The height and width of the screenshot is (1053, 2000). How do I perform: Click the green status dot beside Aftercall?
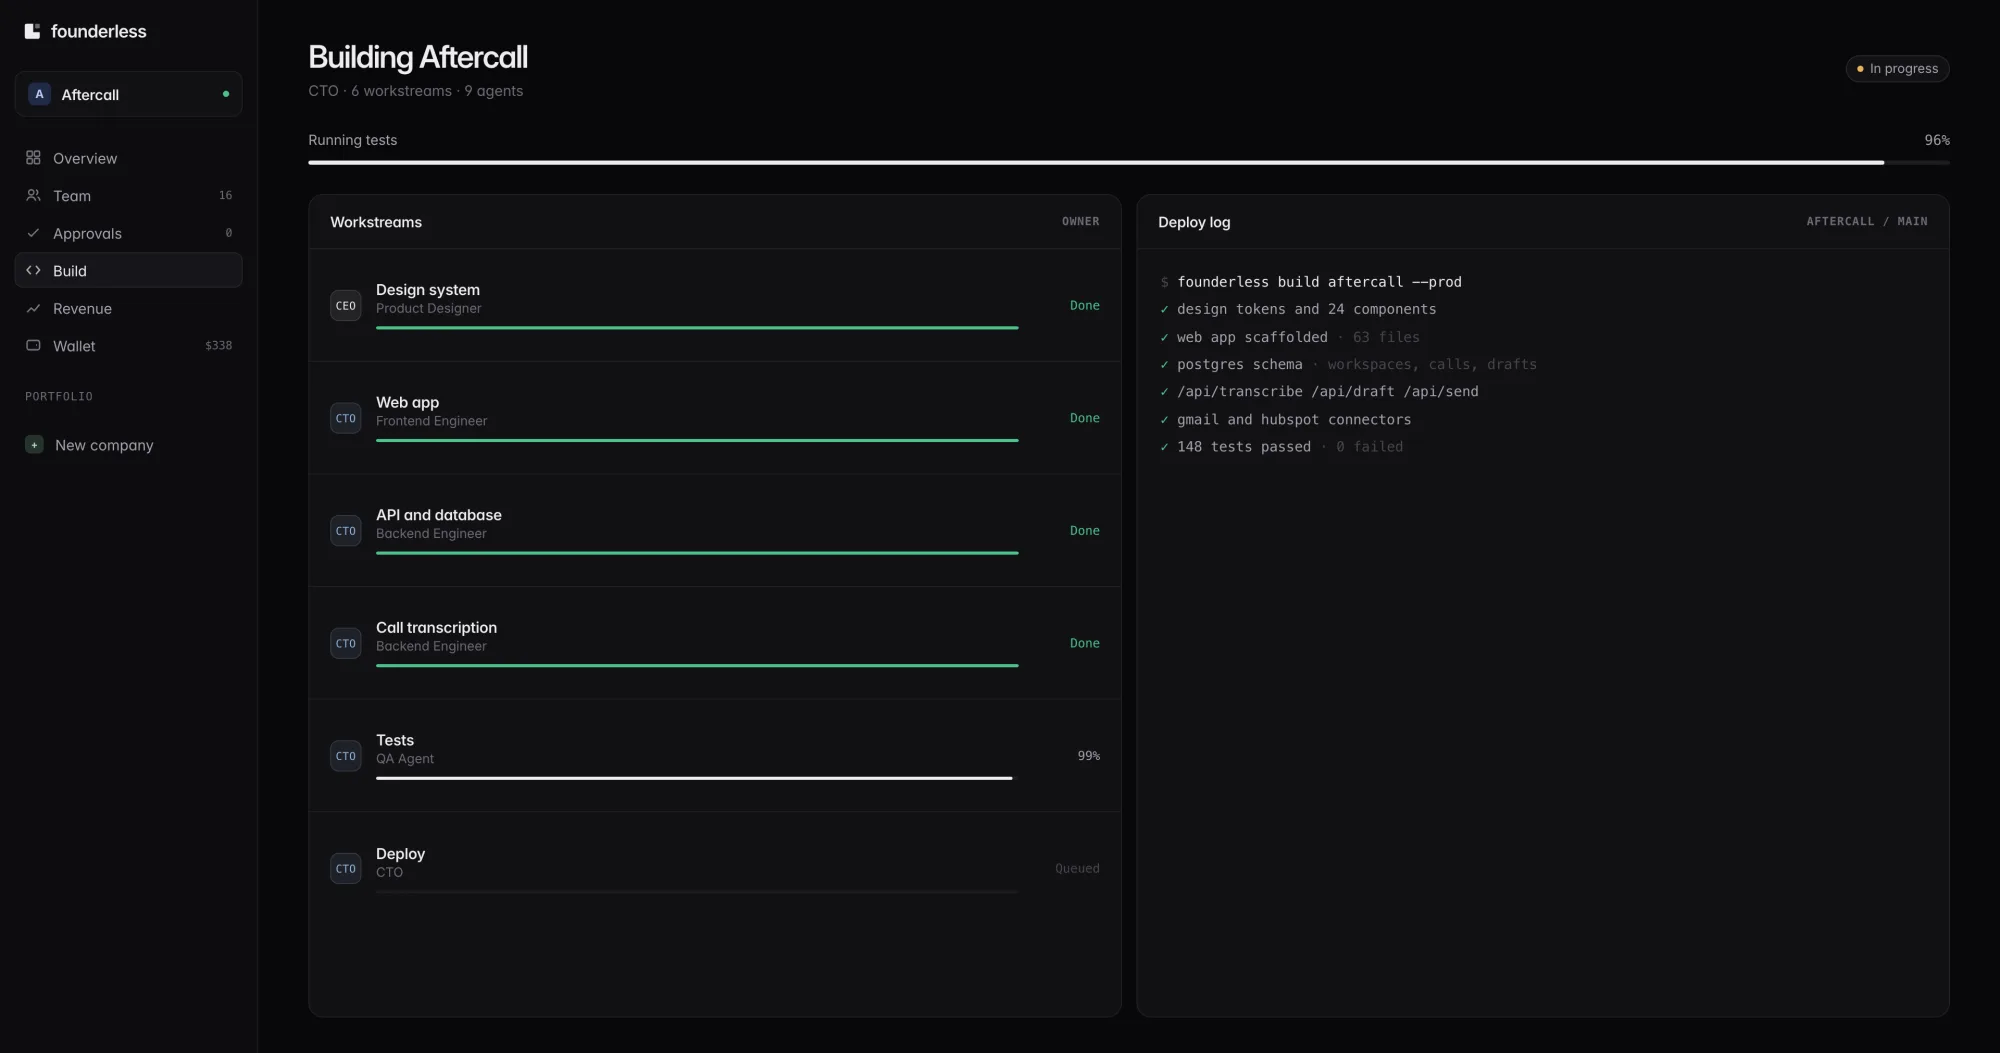pyautogui.click(x=226, y=94)
